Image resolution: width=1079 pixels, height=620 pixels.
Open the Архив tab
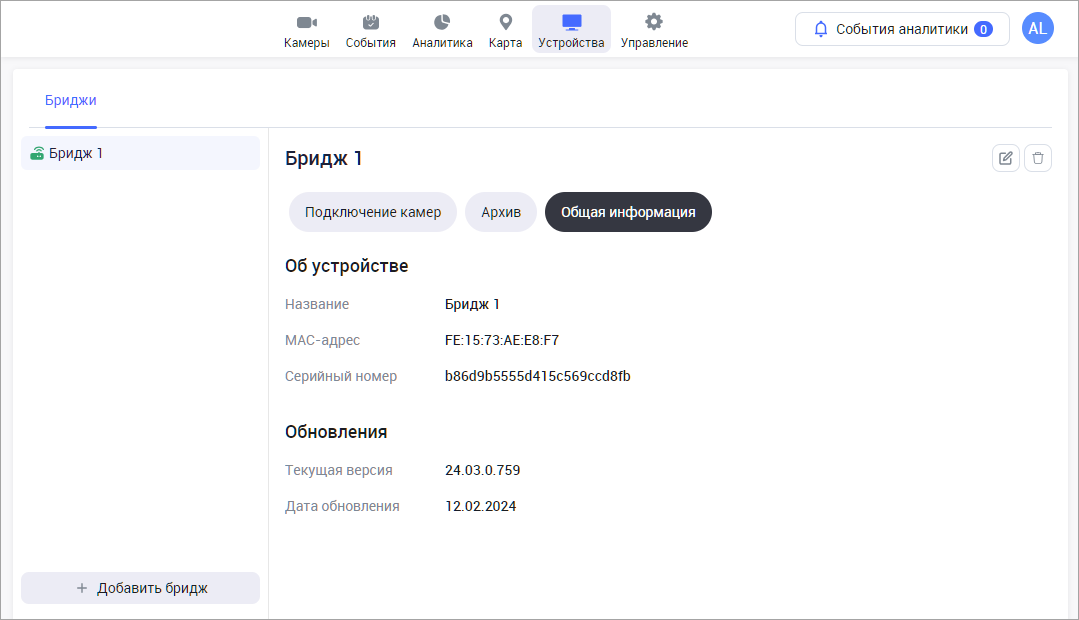[x=501, y=212]
